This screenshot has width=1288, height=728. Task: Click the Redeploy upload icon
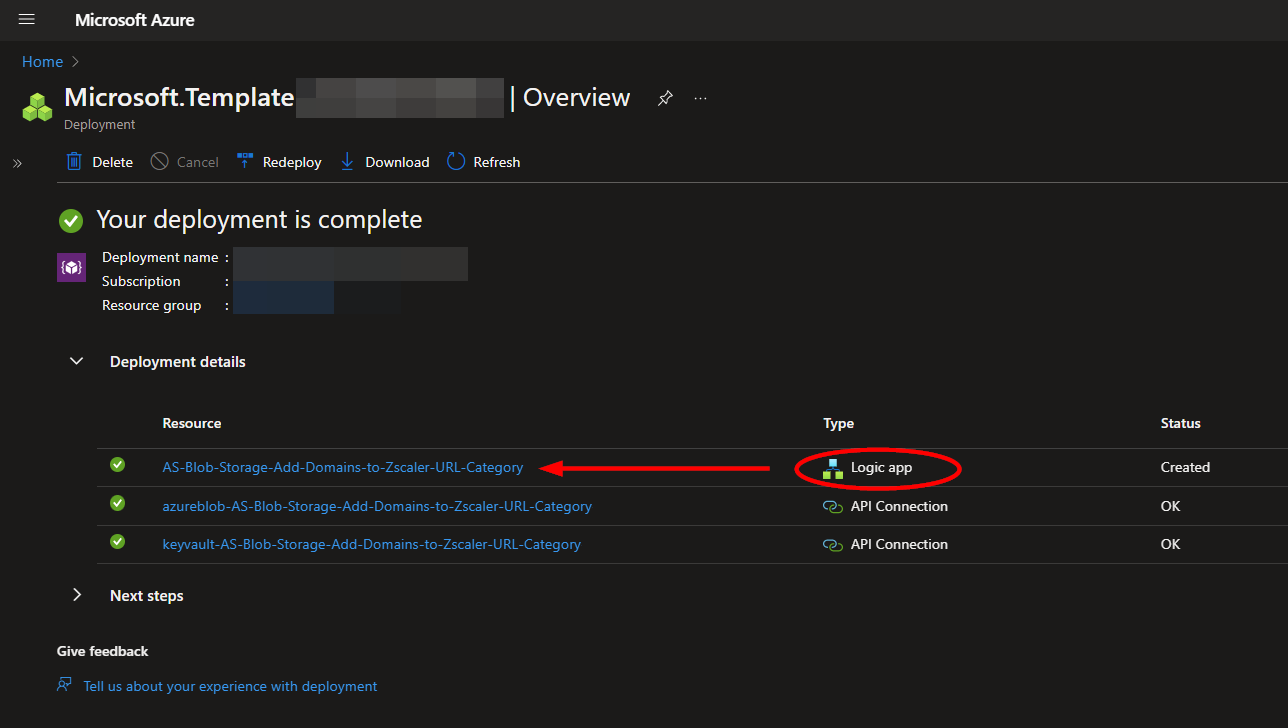[245, 161]
